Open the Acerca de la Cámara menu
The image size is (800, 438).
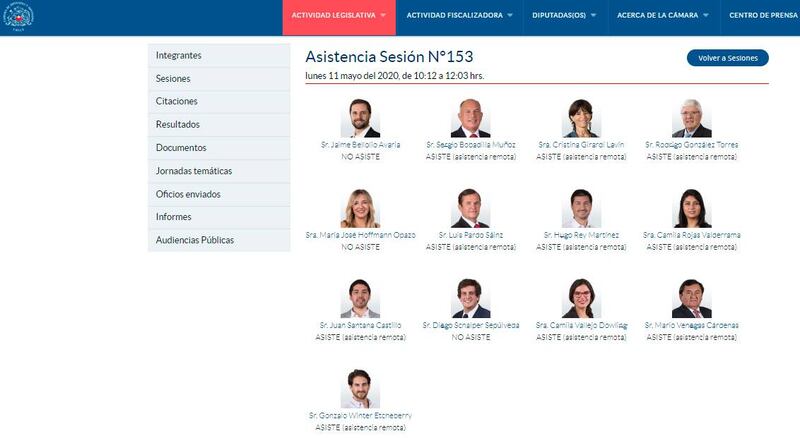pyautogui.click(x=663, y=15)
